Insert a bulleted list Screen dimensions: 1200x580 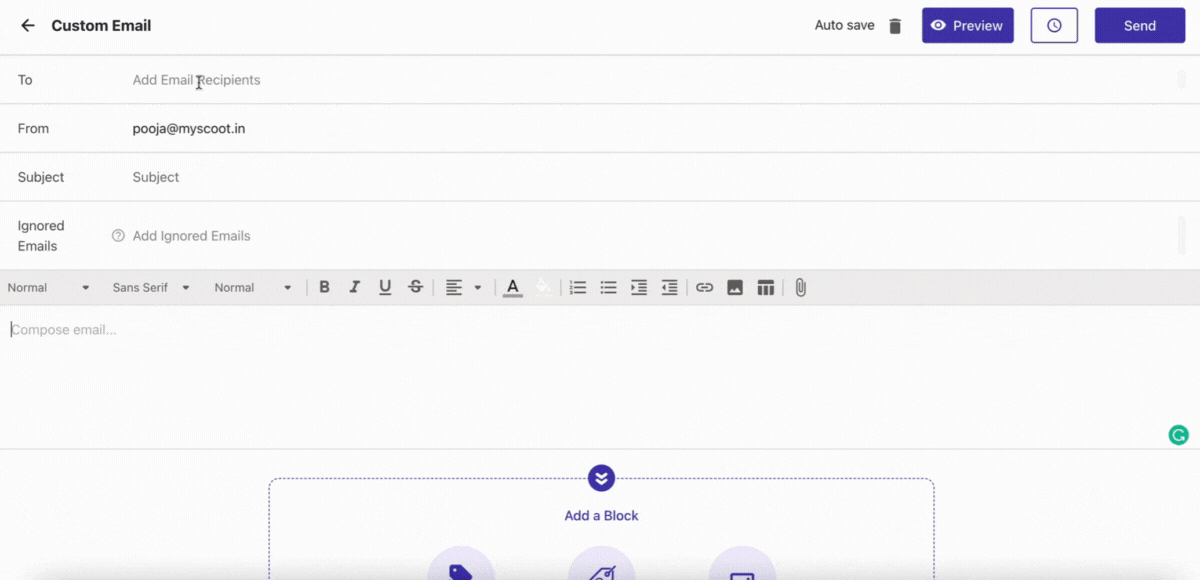click(608, 287)
